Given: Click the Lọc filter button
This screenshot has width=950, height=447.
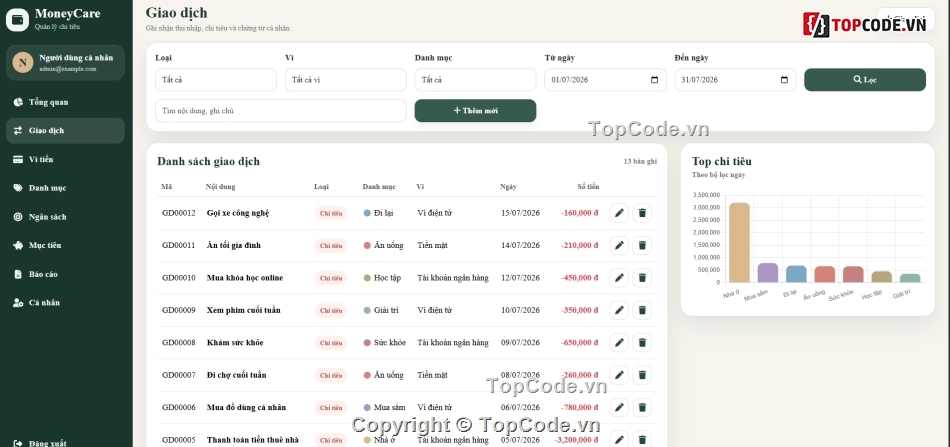Looking at the screenshot, I should pos(865,80).
